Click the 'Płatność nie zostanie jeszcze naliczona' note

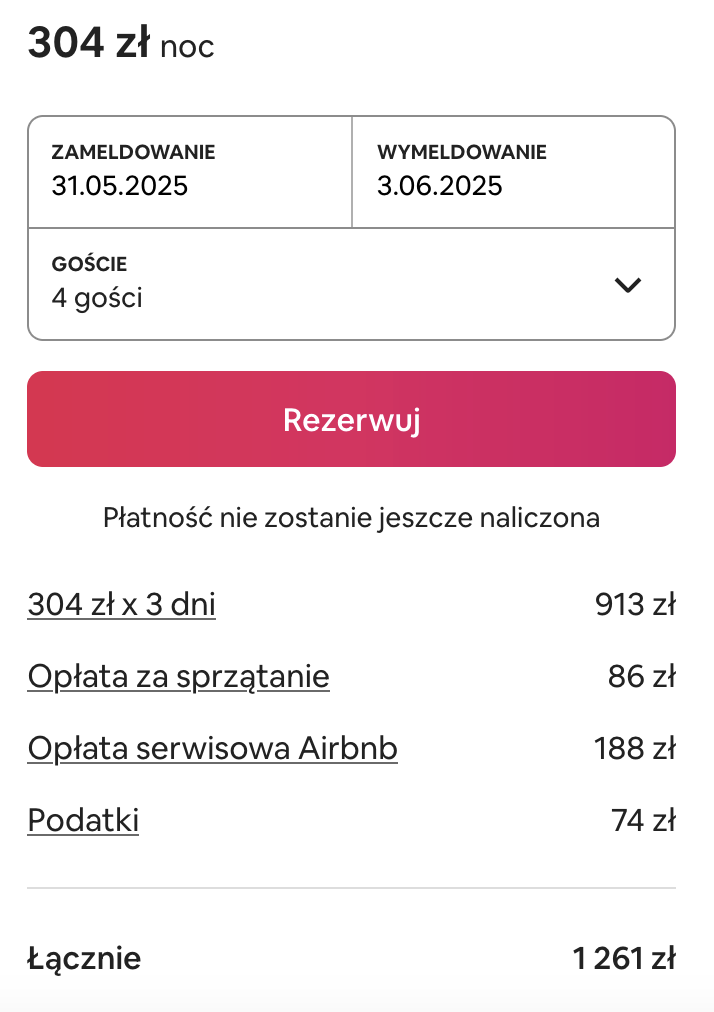pyautogui.click(x=351, y=518)
